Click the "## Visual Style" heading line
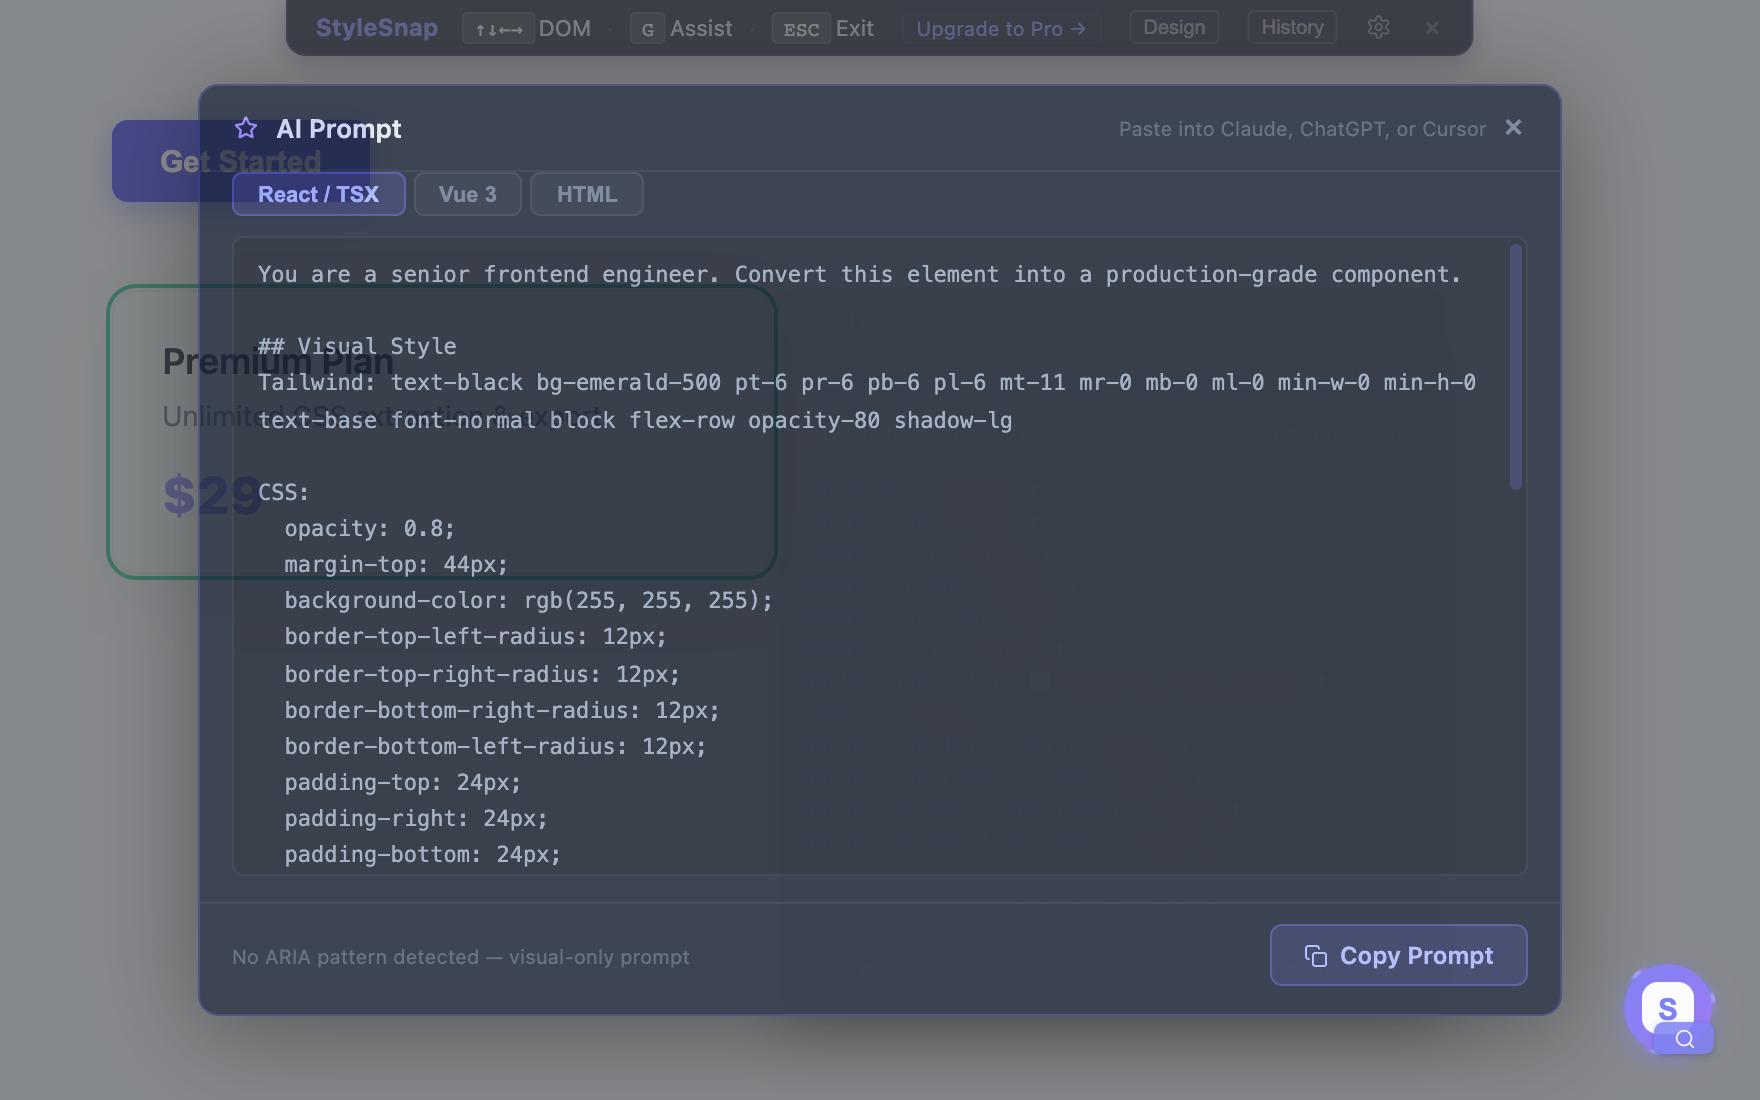This screenshot has width=1760, height=1100. (x=357, y=346)
